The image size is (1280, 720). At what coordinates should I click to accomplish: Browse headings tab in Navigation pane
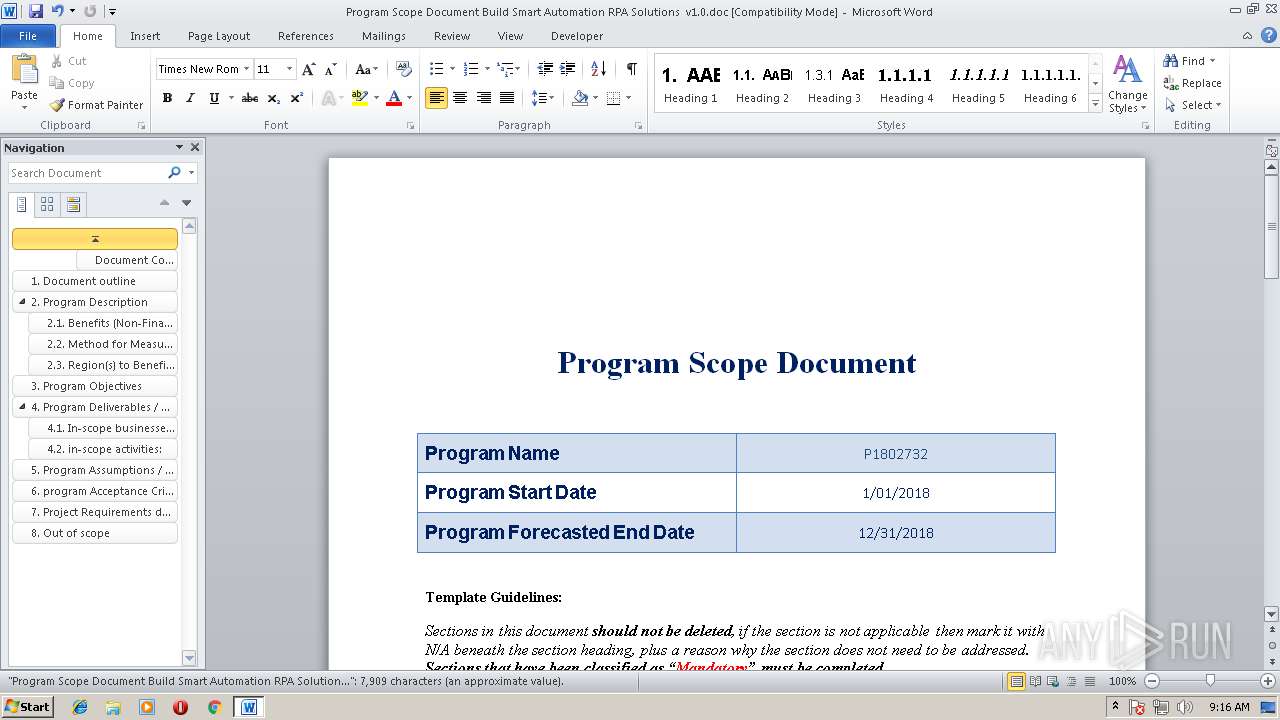[22, 205]
